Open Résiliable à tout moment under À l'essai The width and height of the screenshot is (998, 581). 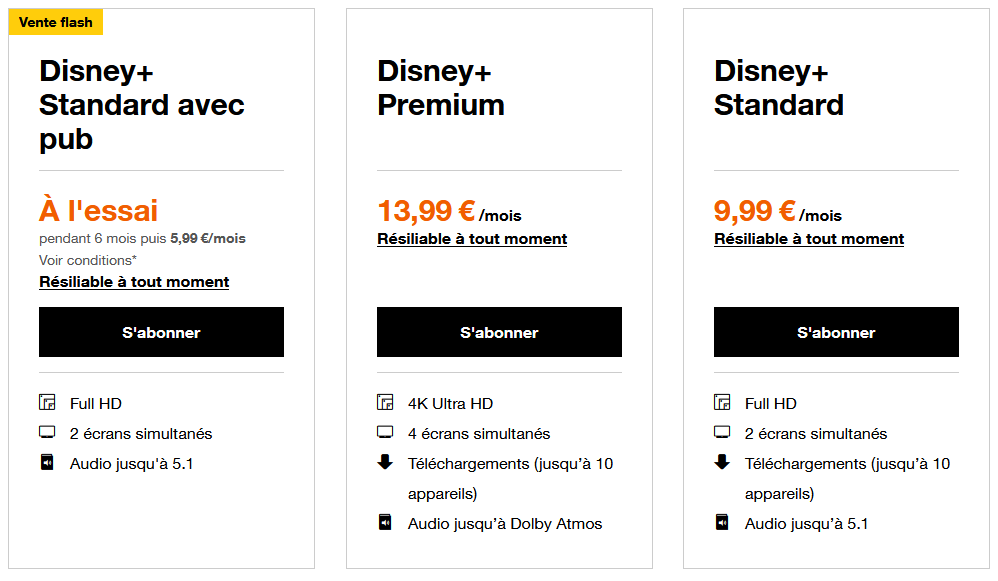(134, 282)
